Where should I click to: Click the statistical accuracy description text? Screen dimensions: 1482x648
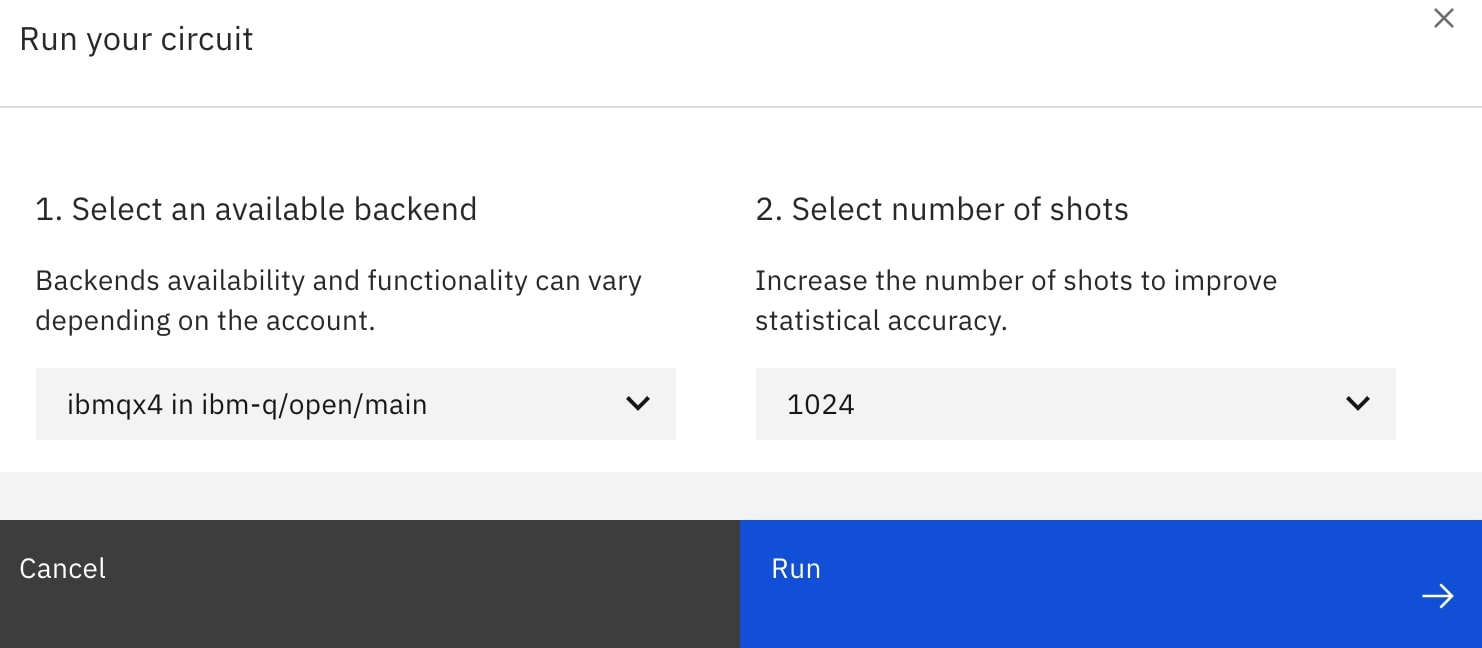click(1015, 300)
